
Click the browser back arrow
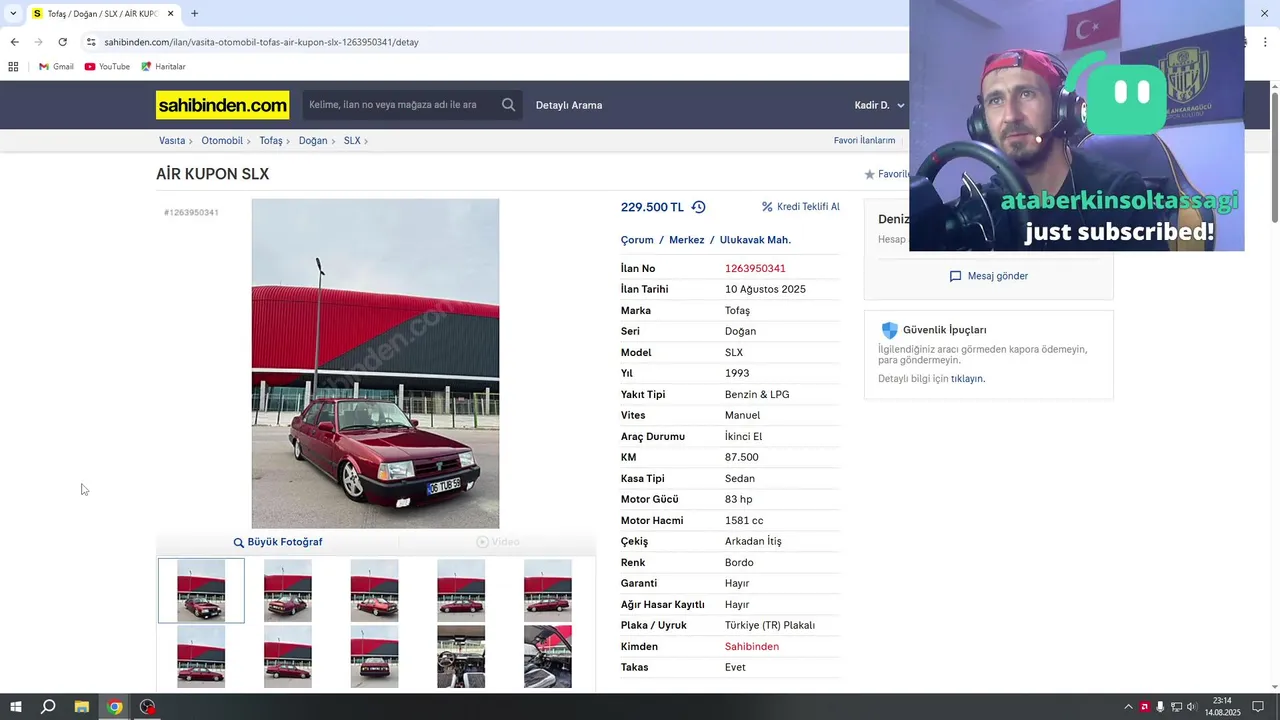[x=14, y=42]
